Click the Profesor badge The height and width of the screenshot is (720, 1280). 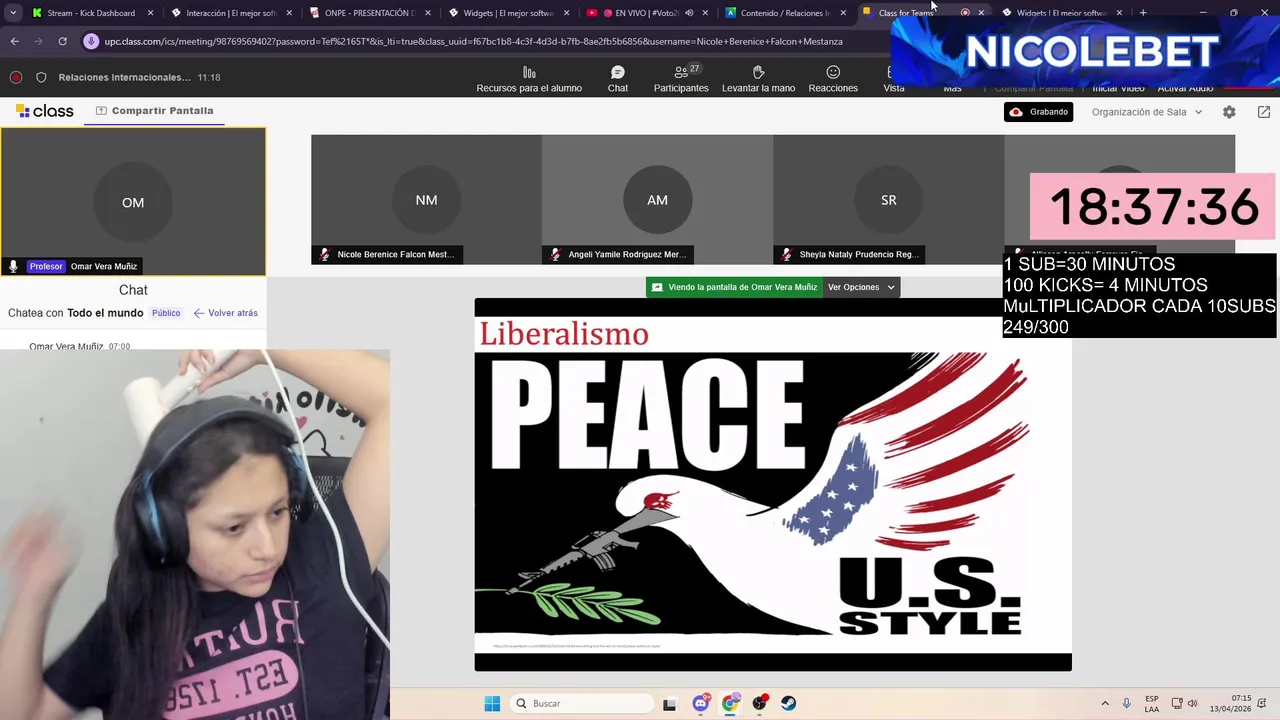46,266
